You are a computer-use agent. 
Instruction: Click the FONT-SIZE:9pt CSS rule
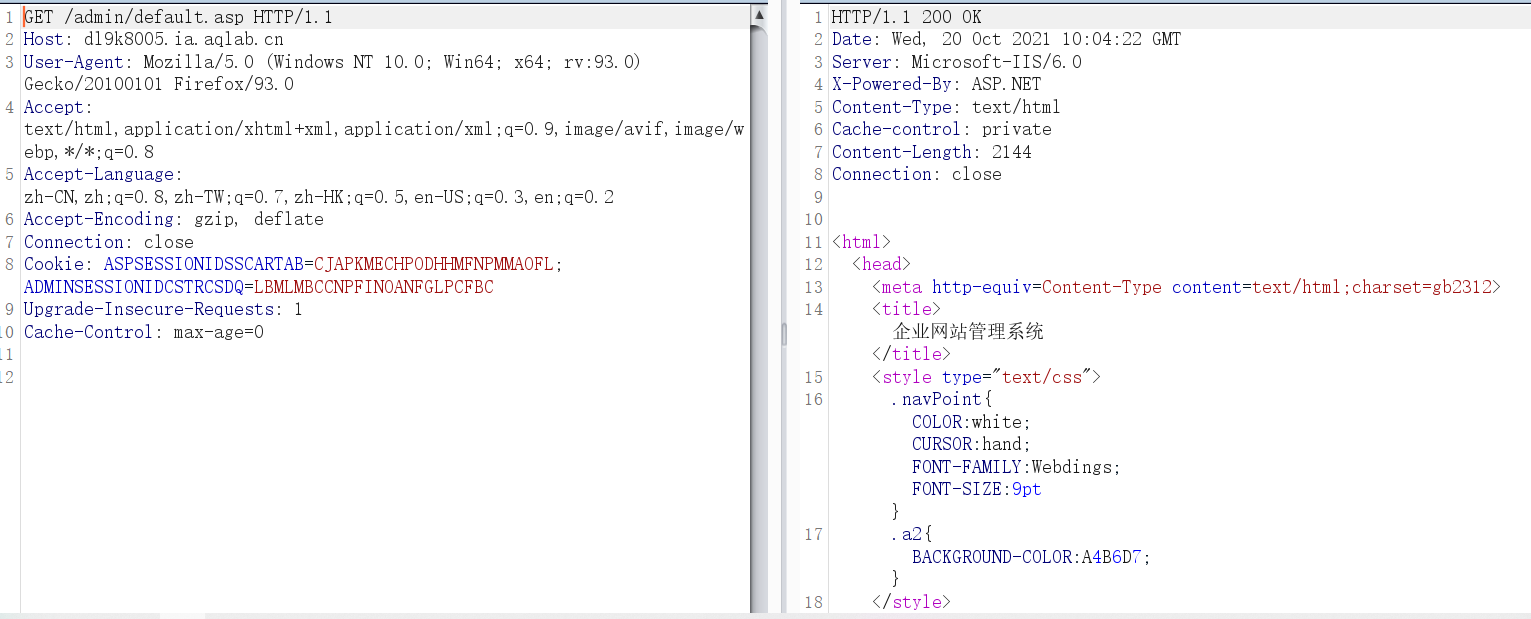click(976, 489)
